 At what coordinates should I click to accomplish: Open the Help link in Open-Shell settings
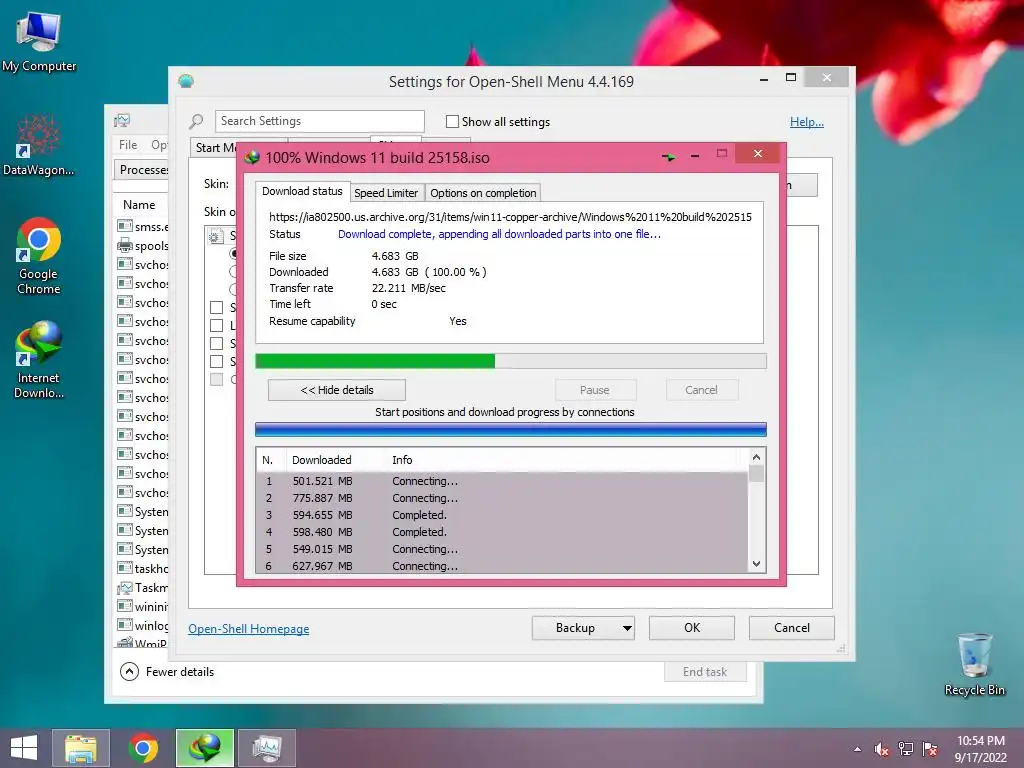point(807,121)
